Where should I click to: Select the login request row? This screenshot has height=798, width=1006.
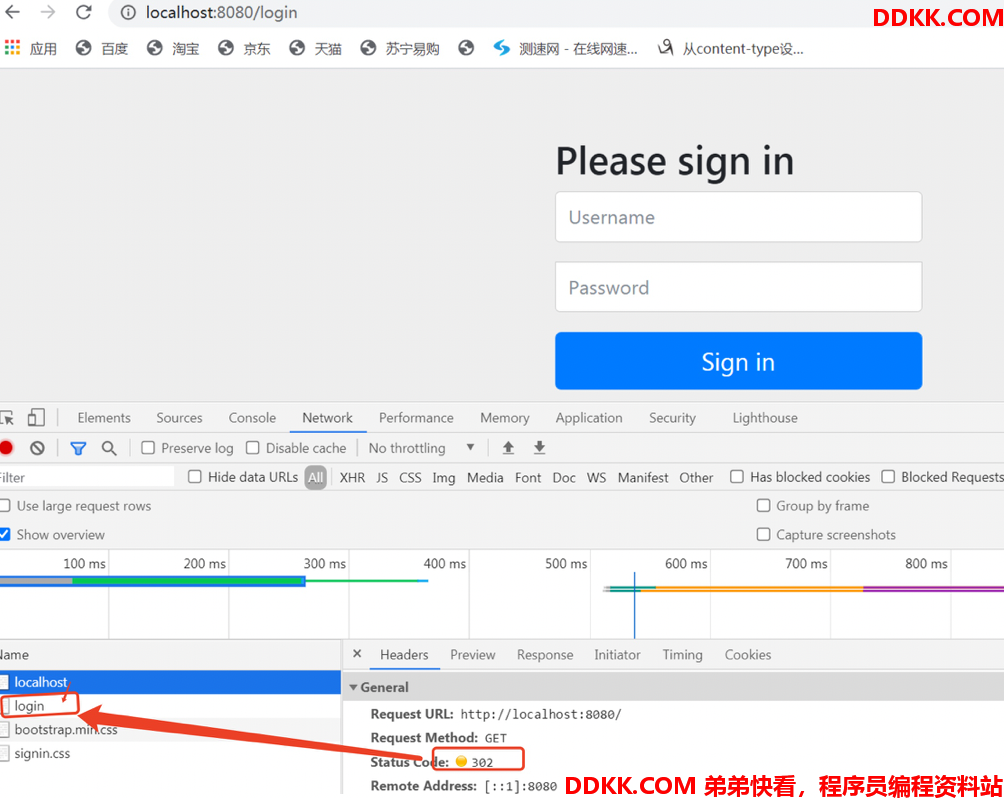tap(170, 706)
